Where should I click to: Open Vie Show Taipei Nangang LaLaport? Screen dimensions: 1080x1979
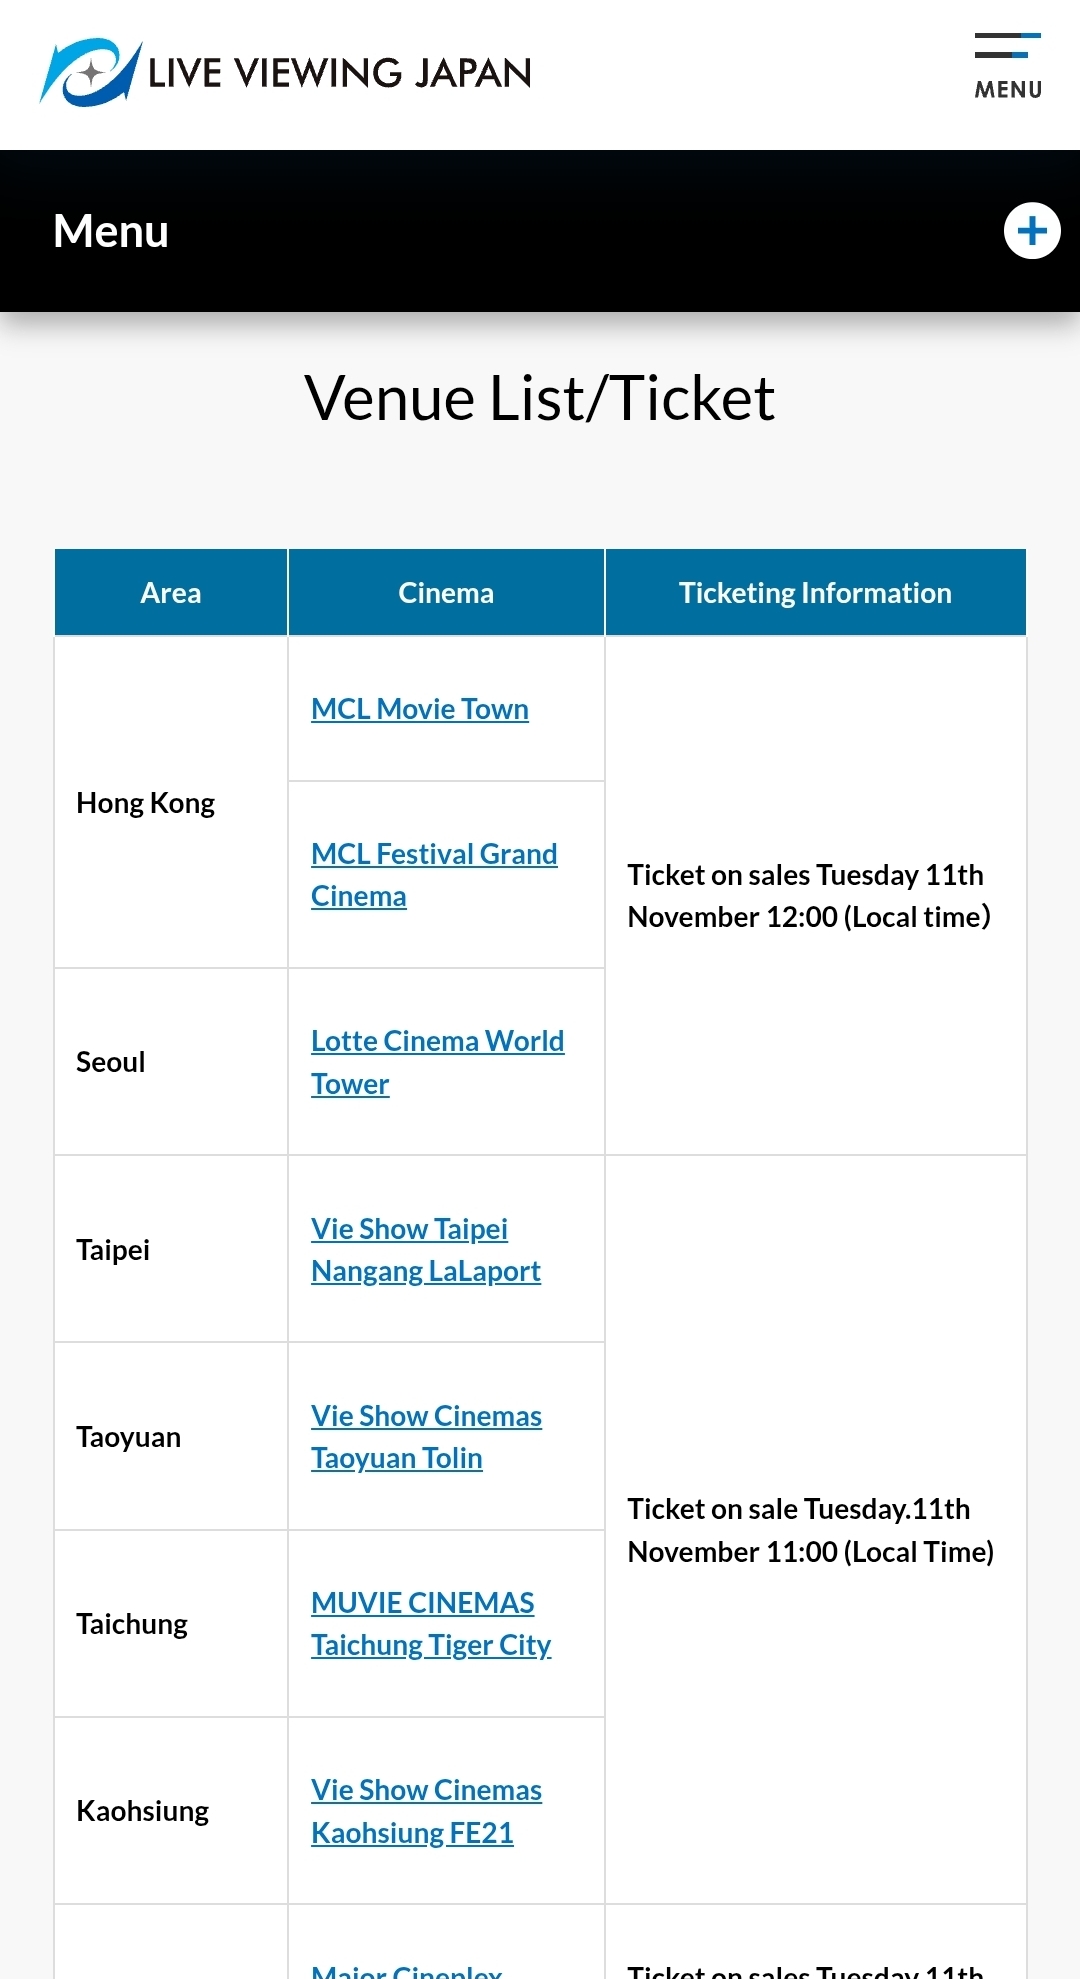point(425,1250)
